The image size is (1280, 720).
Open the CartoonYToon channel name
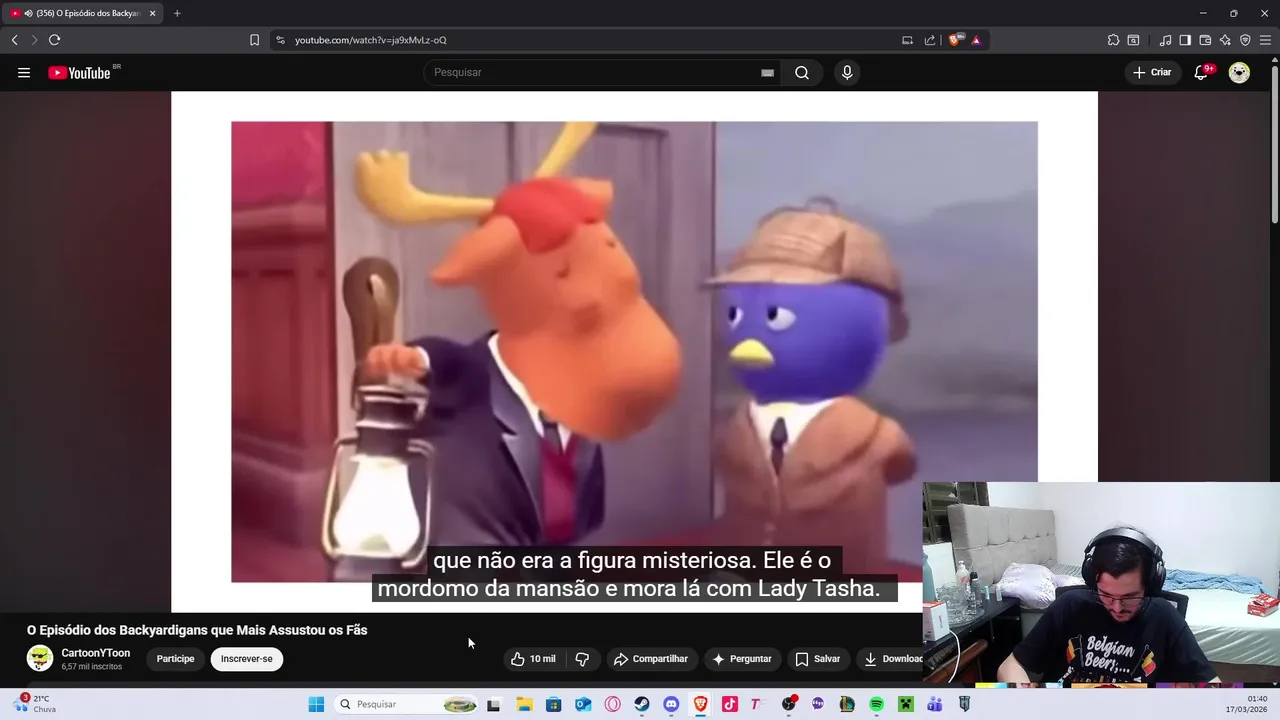pos(96,653)
